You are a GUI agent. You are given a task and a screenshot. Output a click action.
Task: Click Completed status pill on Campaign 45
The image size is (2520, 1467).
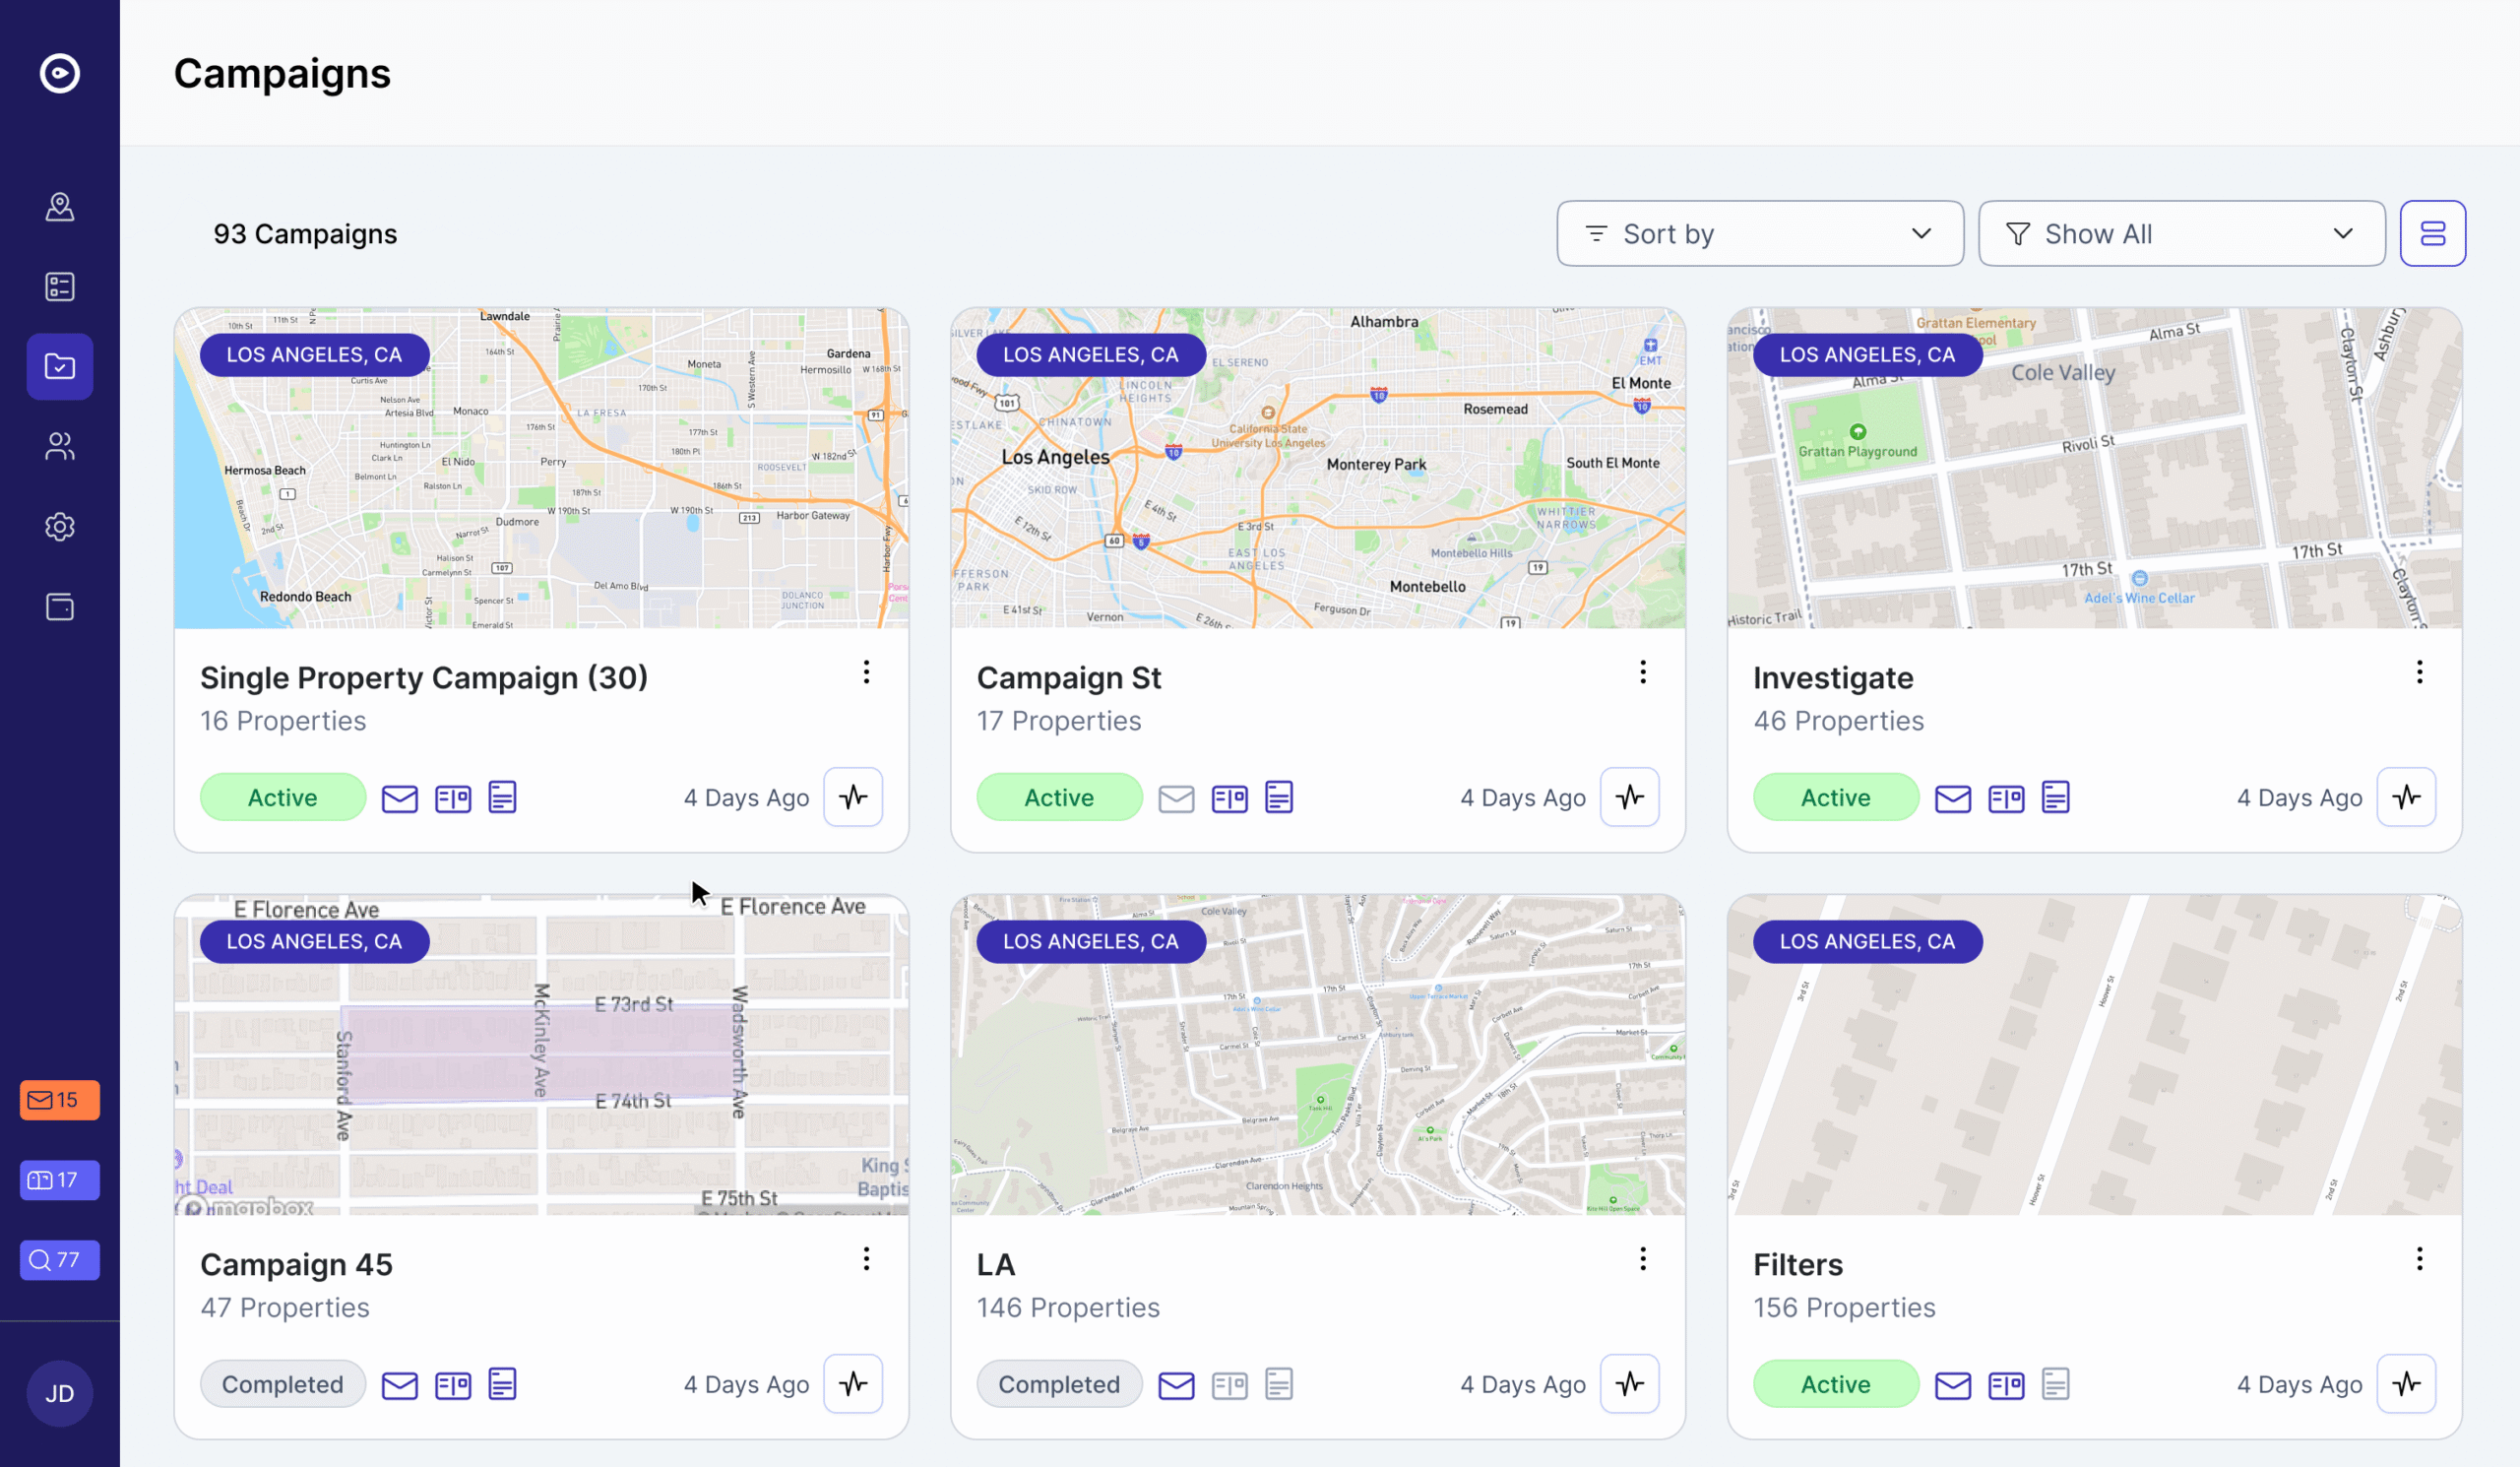tap(283, 1384)
